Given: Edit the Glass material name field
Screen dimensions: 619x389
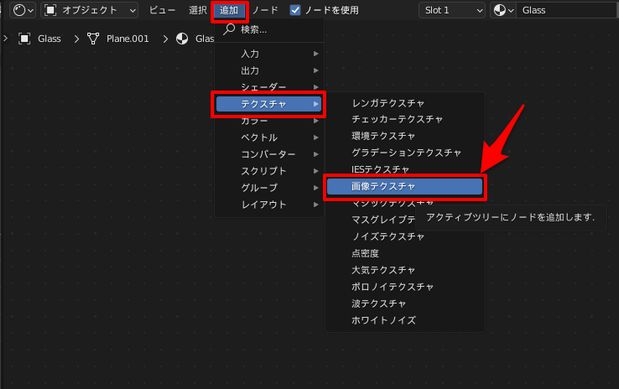Looking at the screenshot, I should [567, 10].
